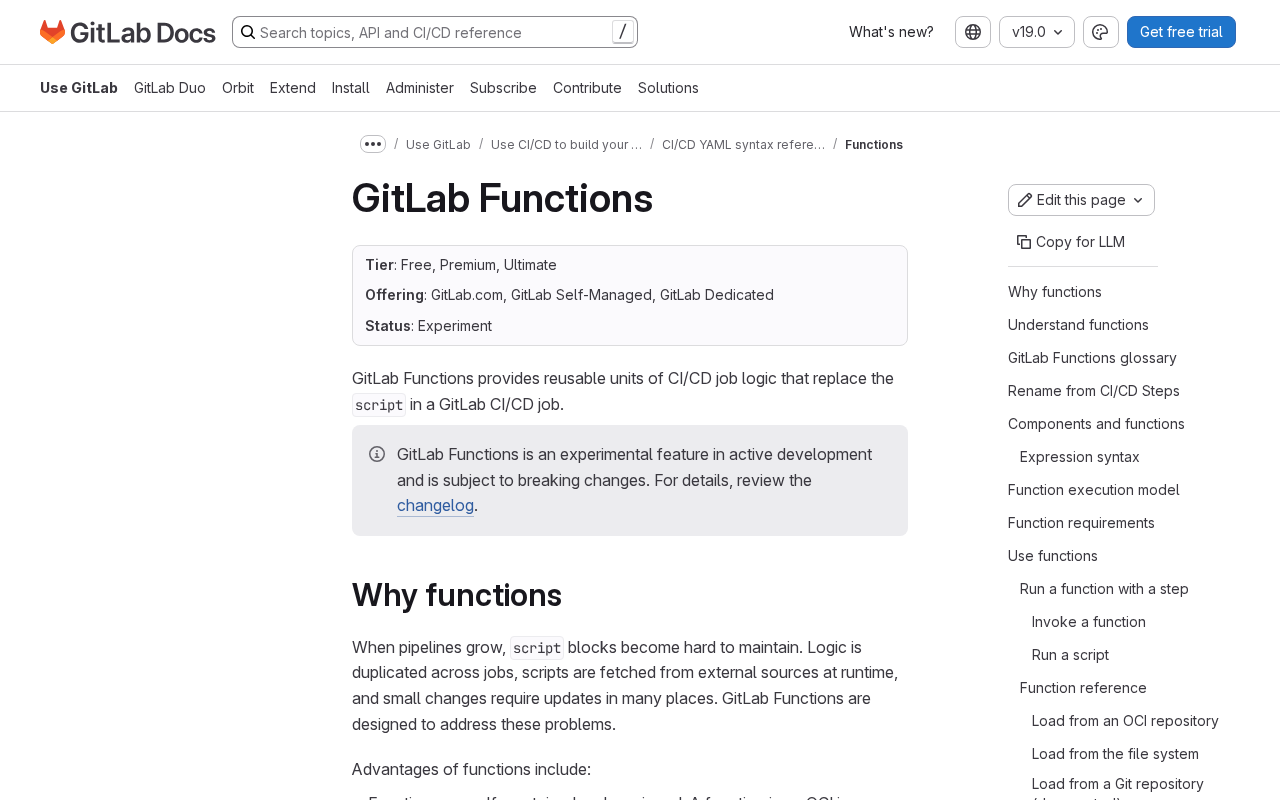This screenshot has height=800, width=1280.
Task: Click the Use CI/CD to build breadcrumb
Action: 566,144
